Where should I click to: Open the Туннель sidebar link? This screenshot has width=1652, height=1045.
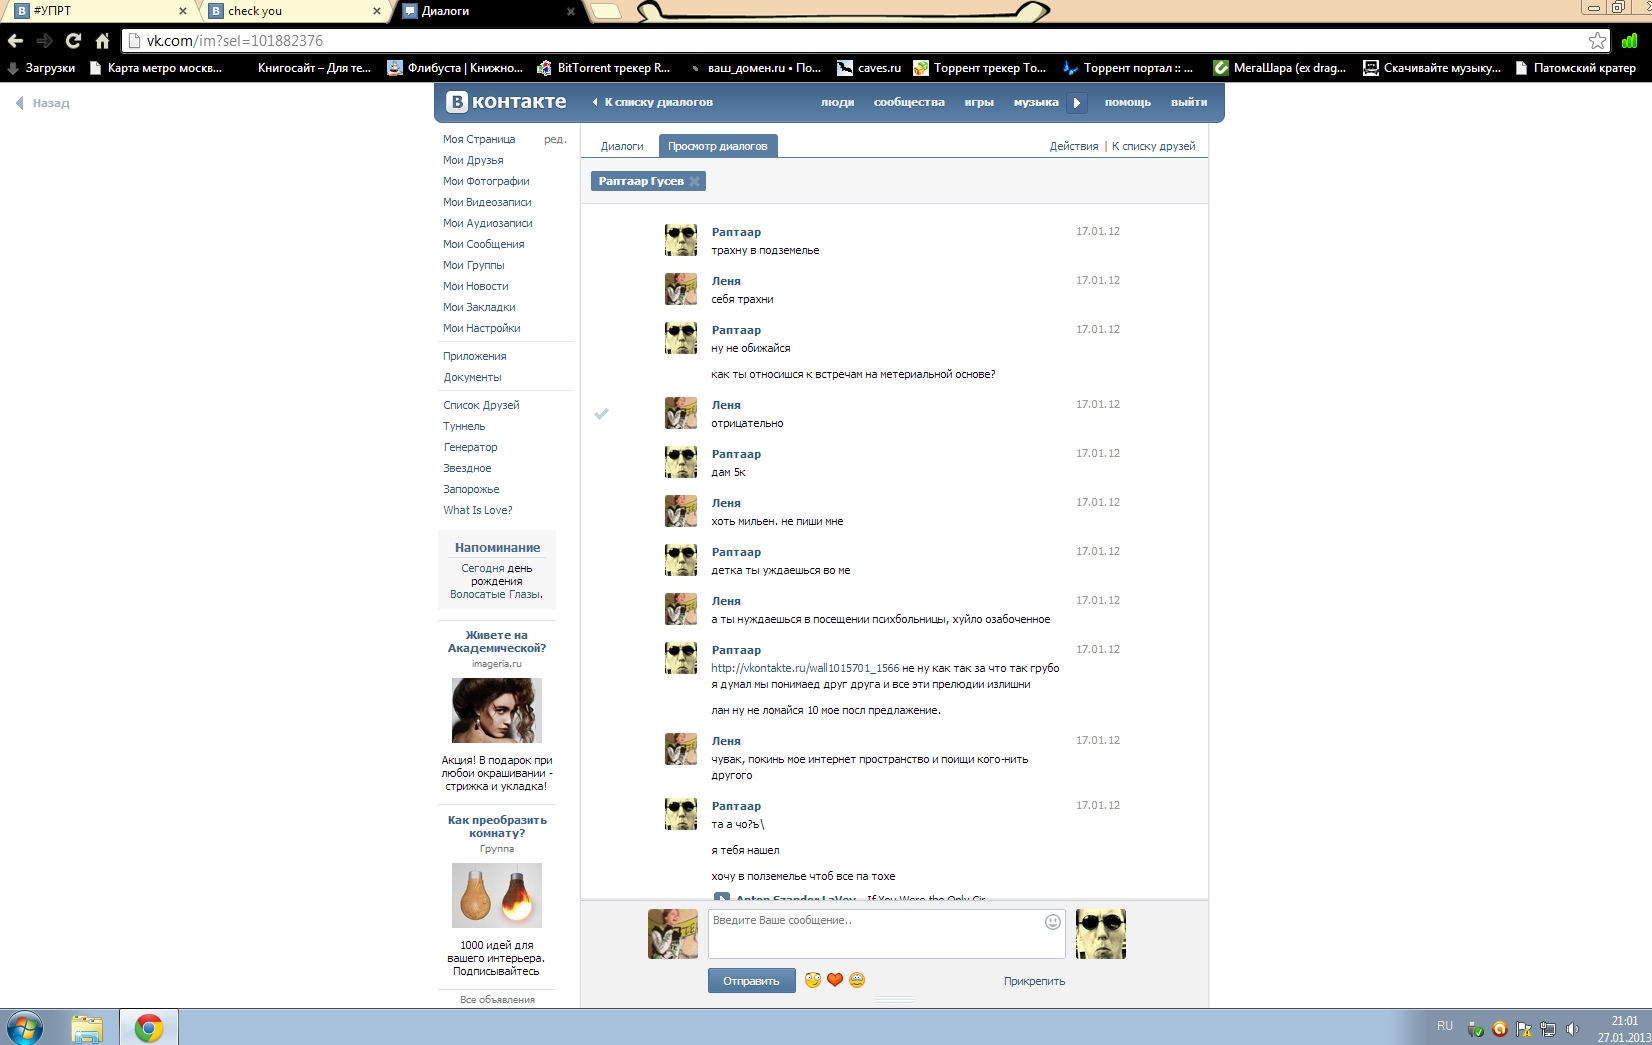(x=464, y=426)
